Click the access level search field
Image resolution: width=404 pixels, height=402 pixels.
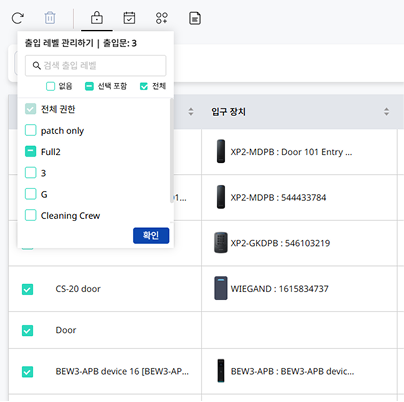pos(96,66)
